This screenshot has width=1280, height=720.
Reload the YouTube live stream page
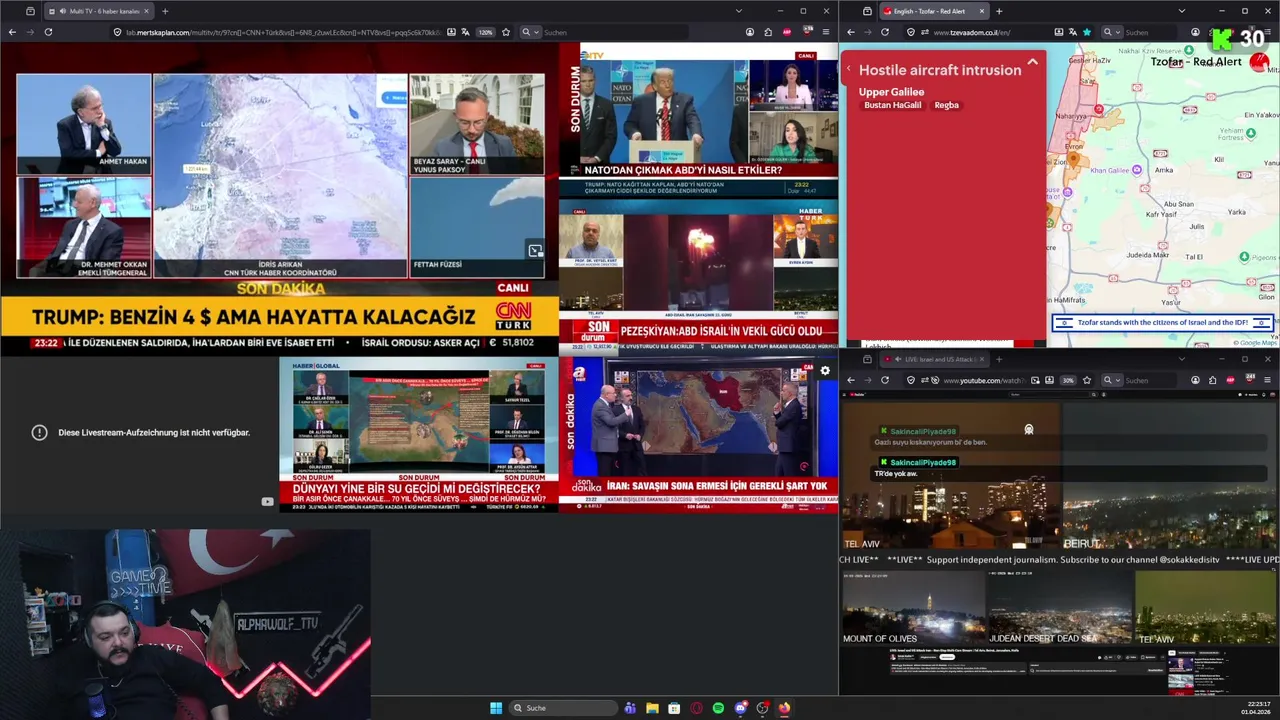885,380
